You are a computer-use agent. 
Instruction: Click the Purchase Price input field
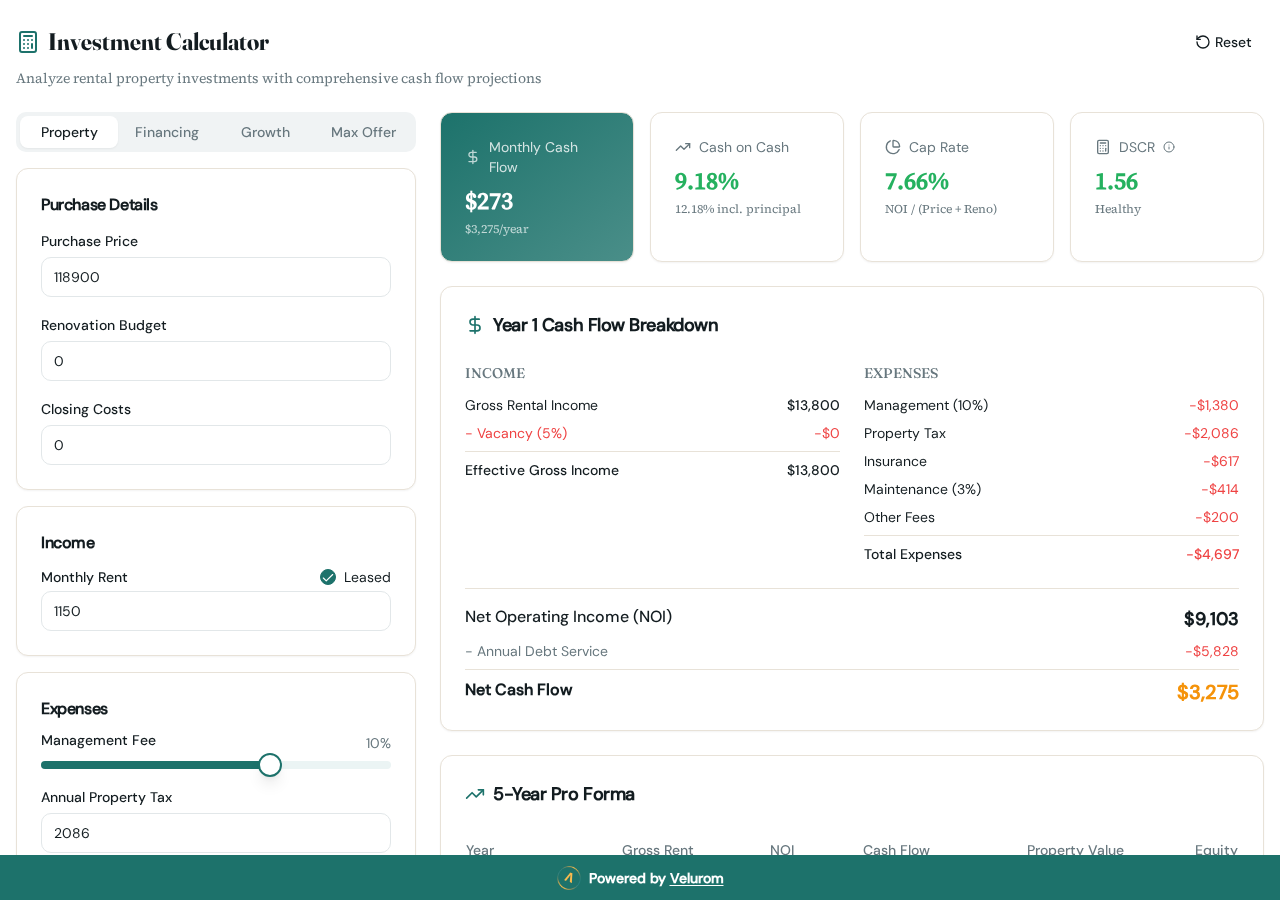(x=216, y=277)
